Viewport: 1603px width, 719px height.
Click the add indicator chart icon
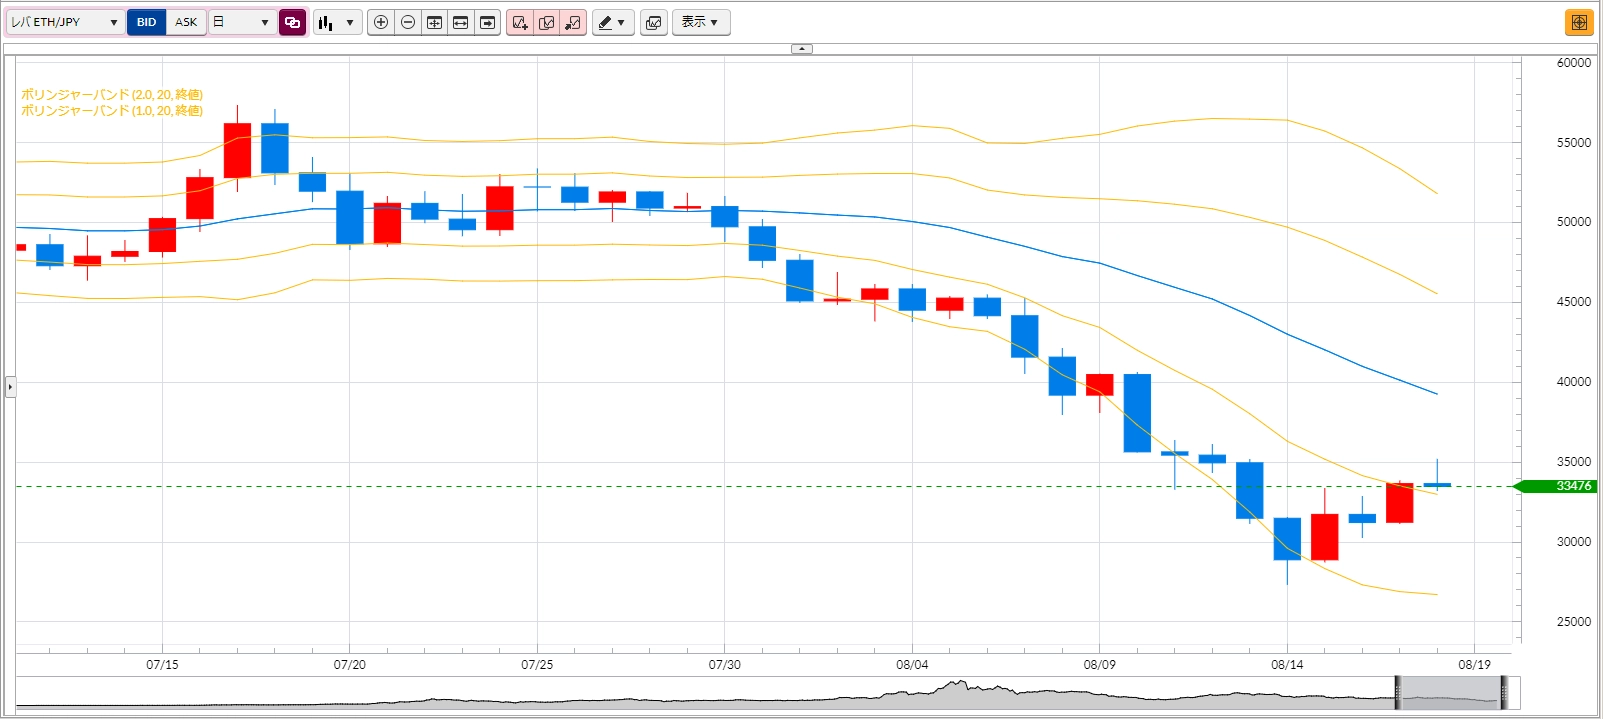pos(520,22)
